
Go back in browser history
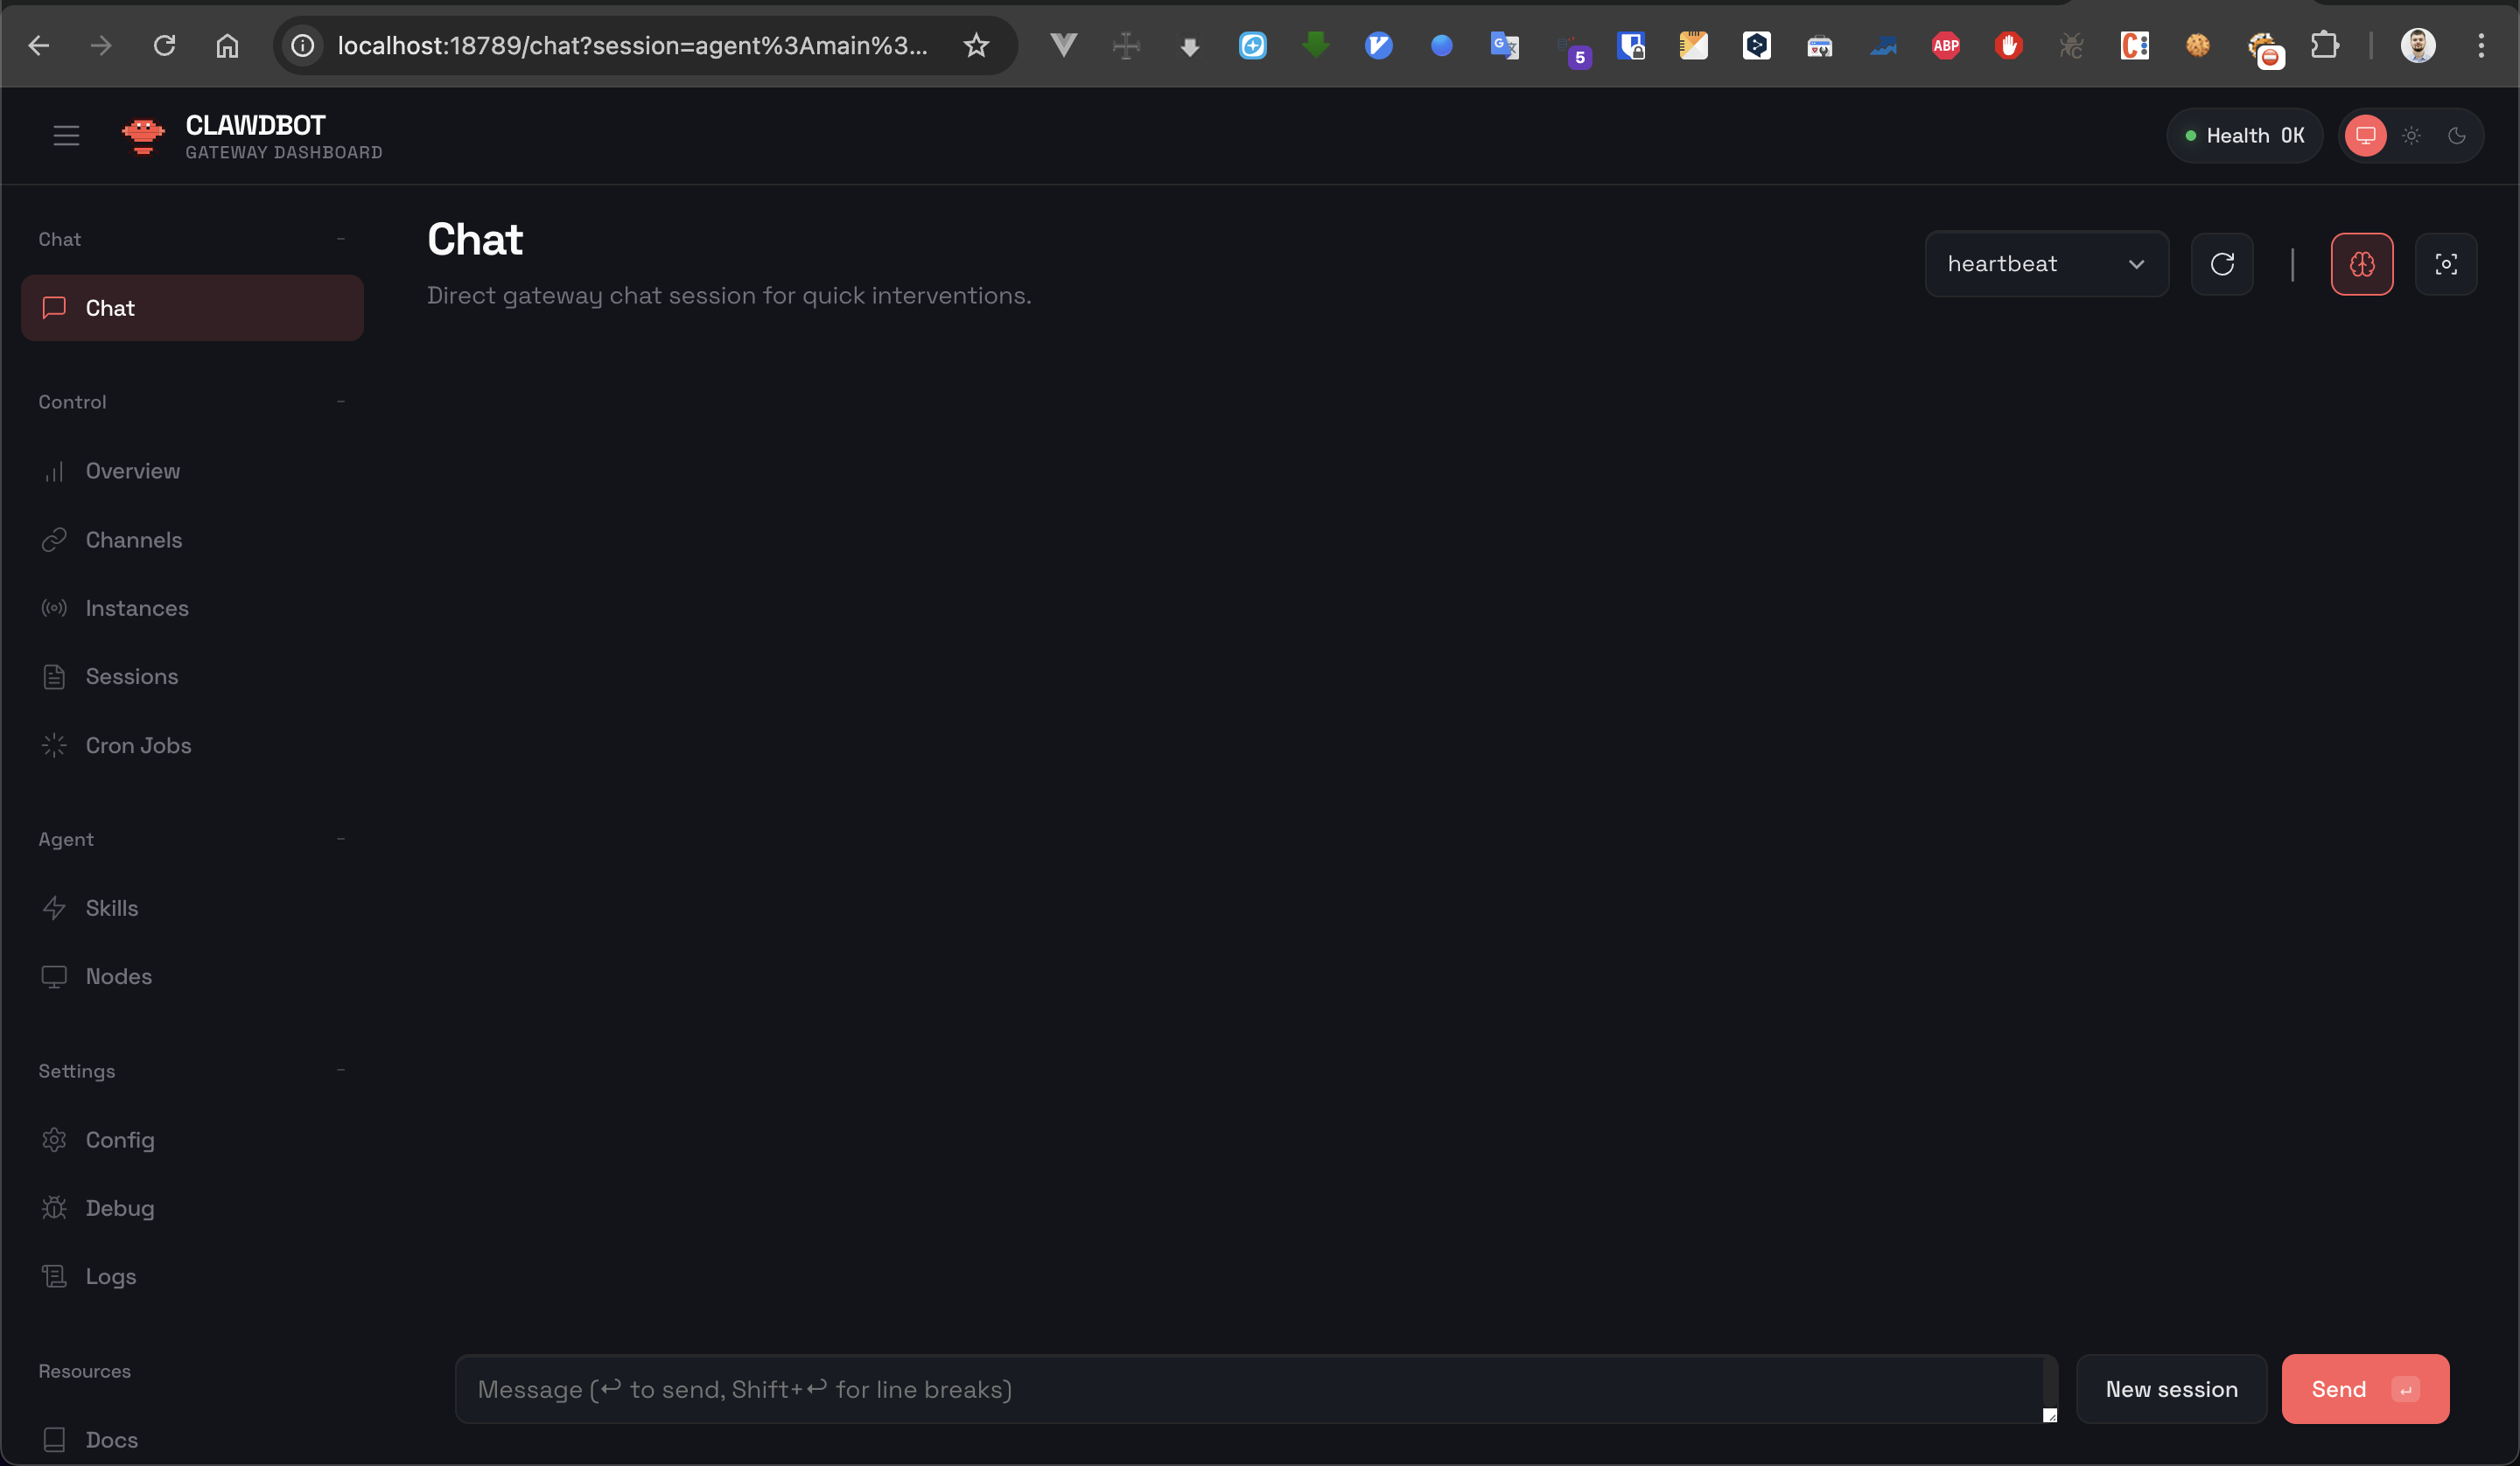click(x=38, y=45)
